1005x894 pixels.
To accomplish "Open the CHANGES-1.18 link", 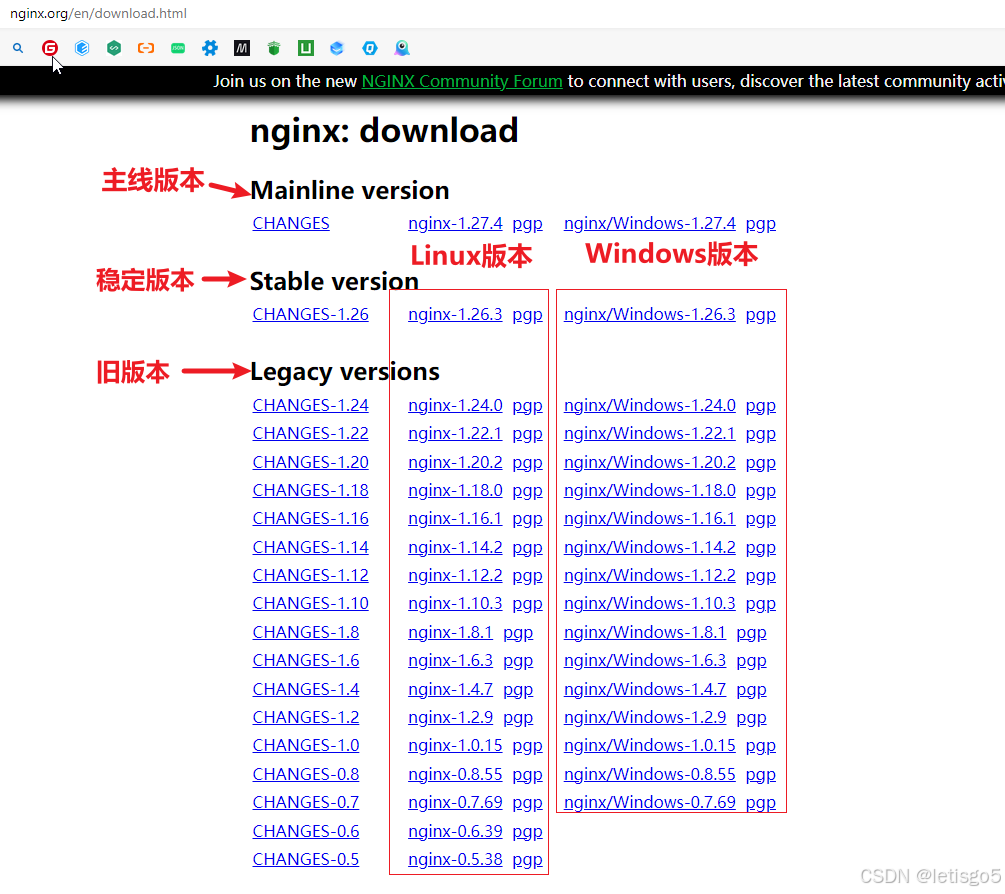I will point(311,491).
